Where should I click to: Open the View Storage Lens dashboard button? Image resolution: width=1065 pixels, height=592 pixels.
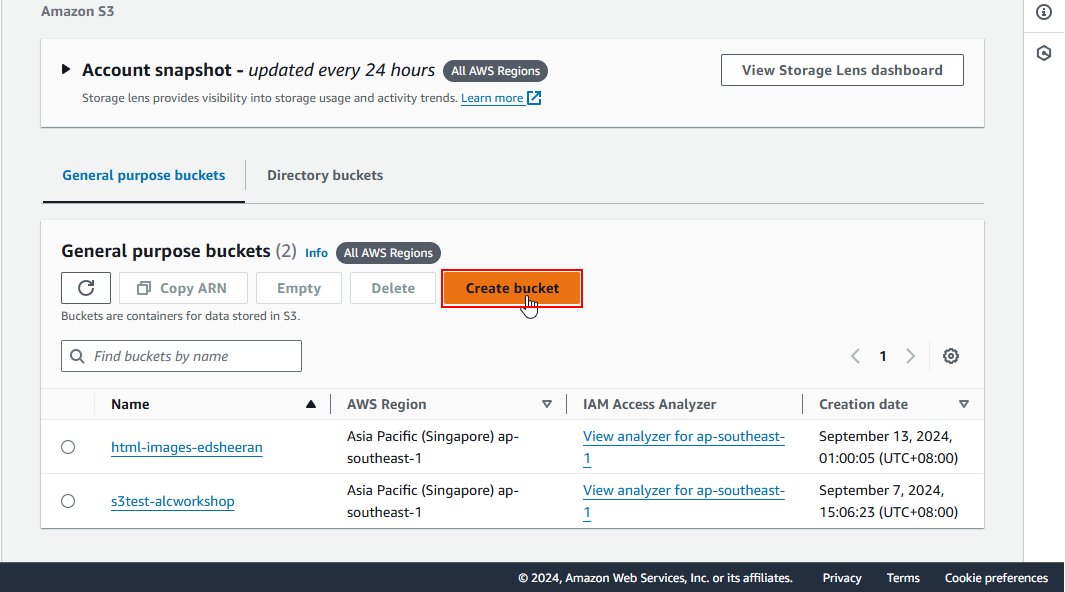pyautogui.click(x=842, y=70)
